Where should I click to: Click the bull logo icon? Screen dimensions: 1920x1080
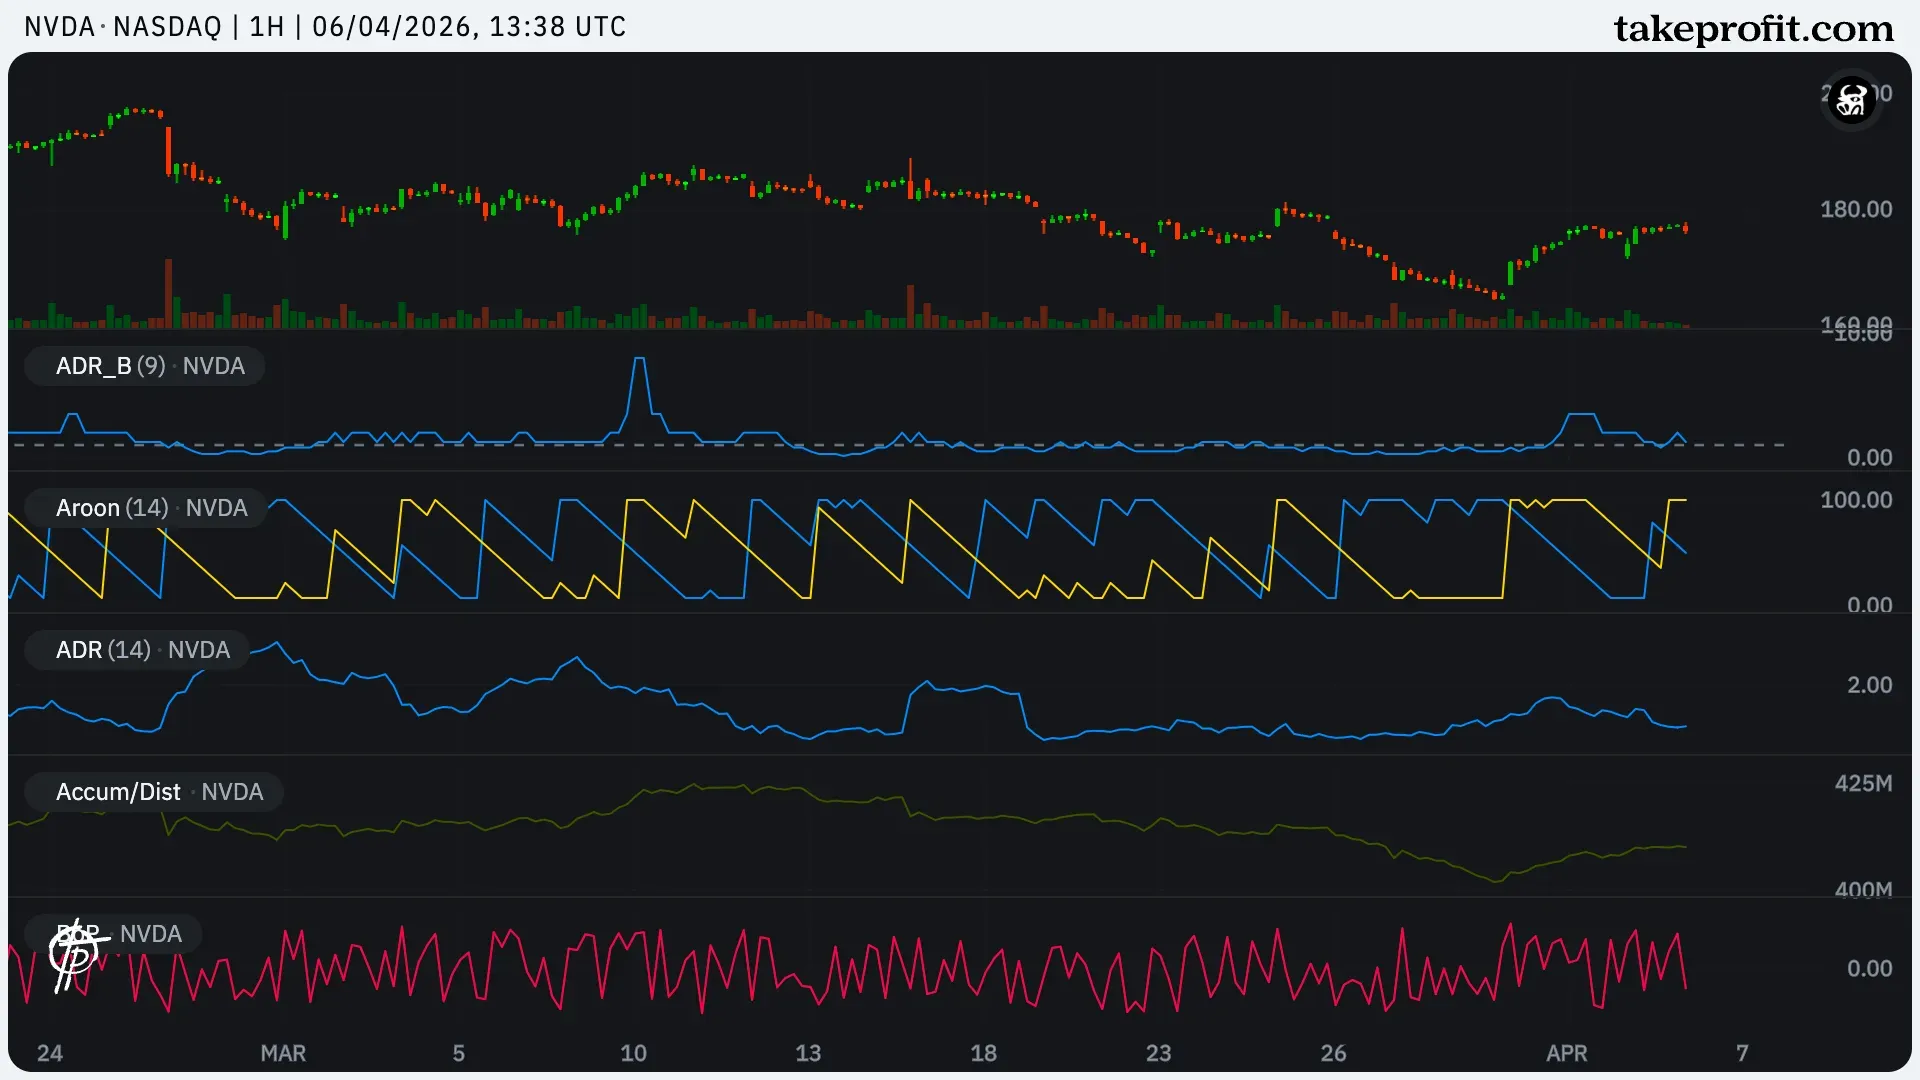[1851, 100]
